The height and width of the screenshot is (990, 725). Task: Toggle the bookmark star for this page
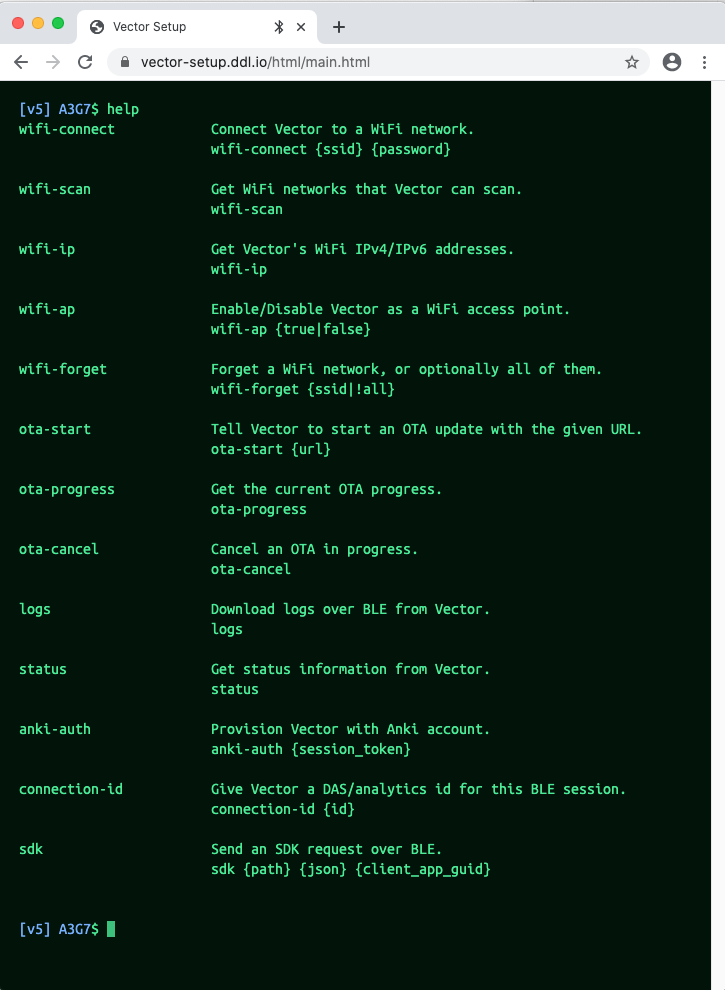click(x=632, y=61)
